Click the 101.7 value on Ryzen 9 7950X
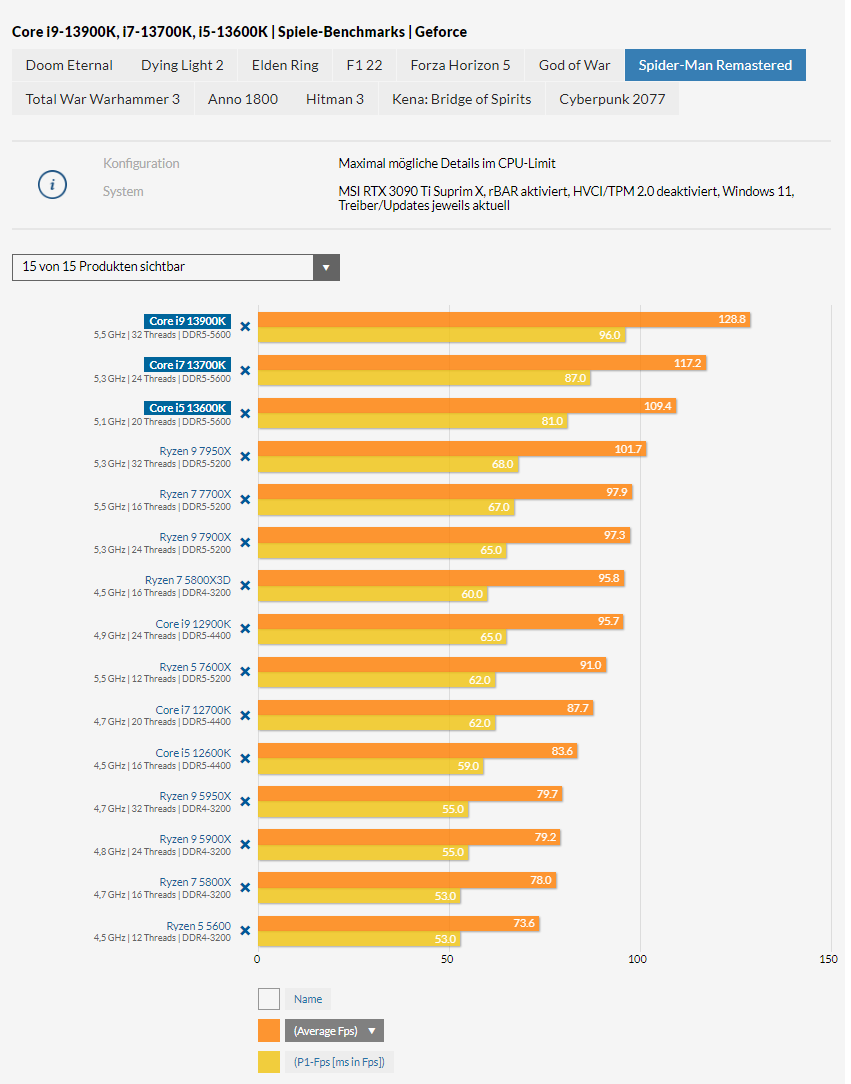Image resolution: width=851 pixels, height=1084 pixels. (x=628, y=449)
